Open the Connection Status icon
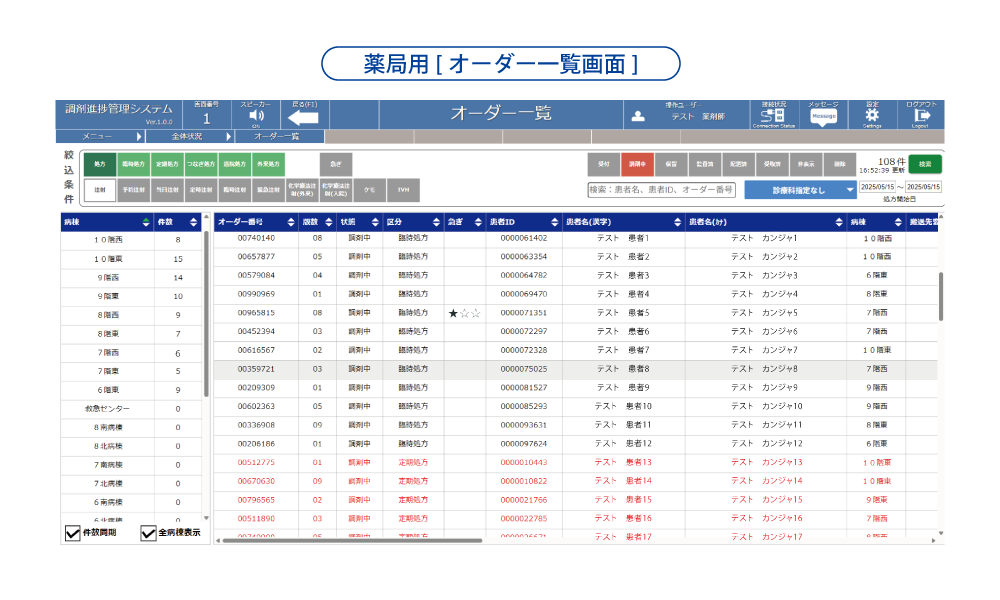Image resolution: width=1000 pixels, height=600 pixels. pyautogui.click(x=773, y=115)
